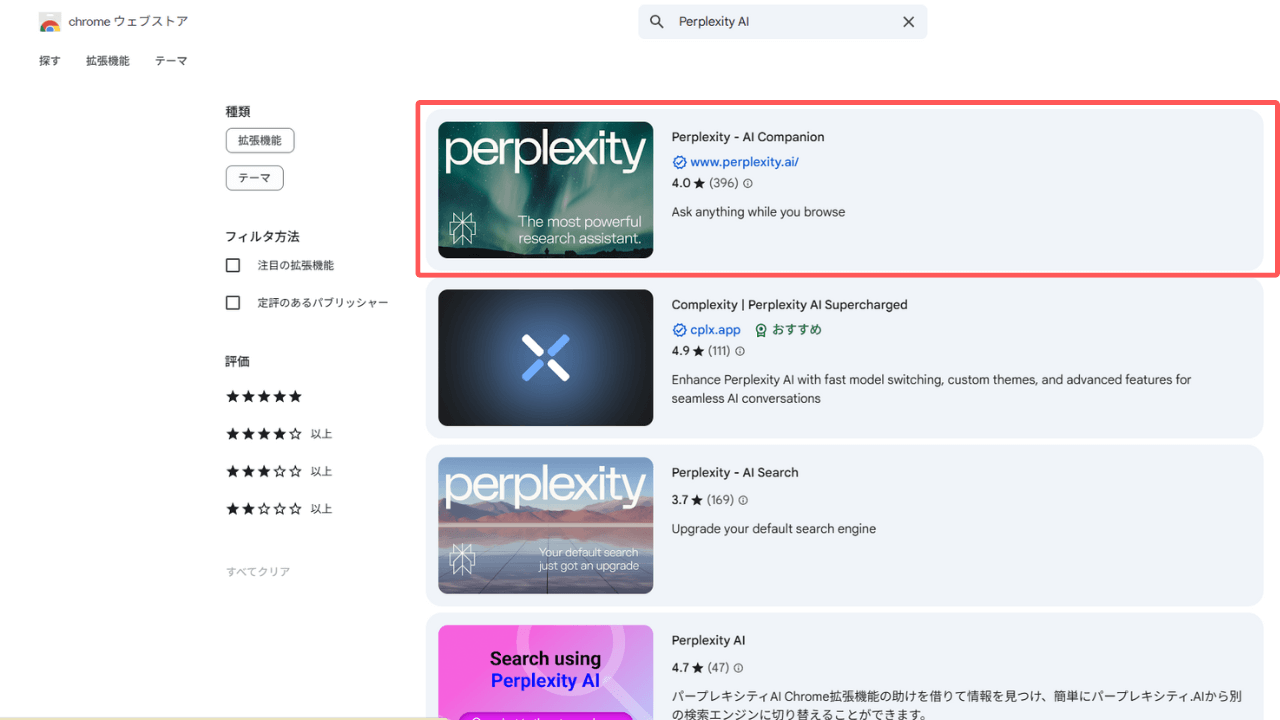This screenshot has width=1280, height=720.
Task: Enable the 定評のあるパブリッシャー checkbox
Action: click(233, 302)
